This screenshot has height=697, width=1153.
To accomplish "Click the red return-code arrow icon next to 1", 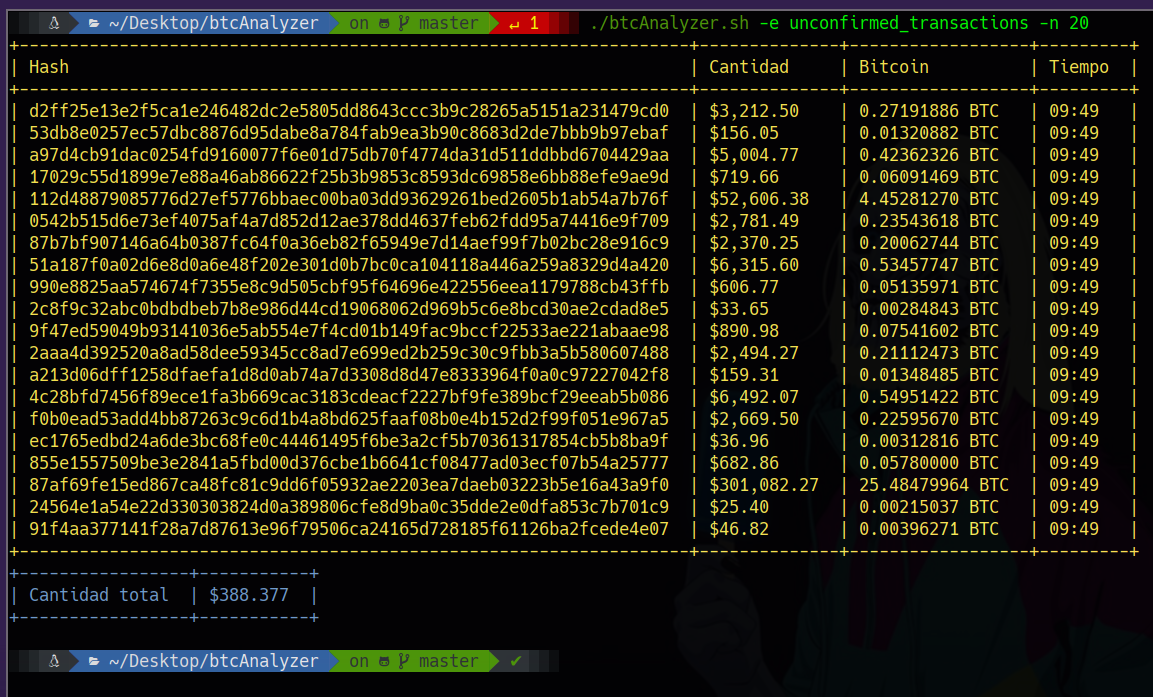I will [514, 24].
